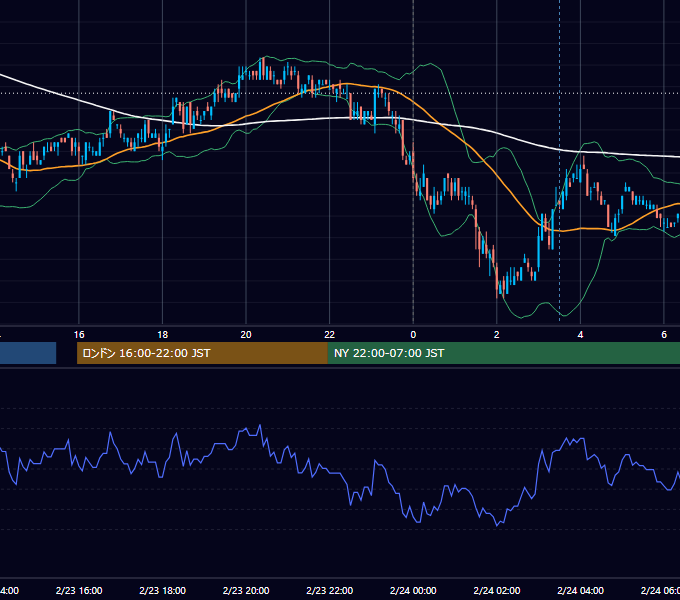Image resolution: width=680 pixels, height=600 pixels.
Task: Click the 2/23 16:00 date label
Action: click(x=79, y=590)
